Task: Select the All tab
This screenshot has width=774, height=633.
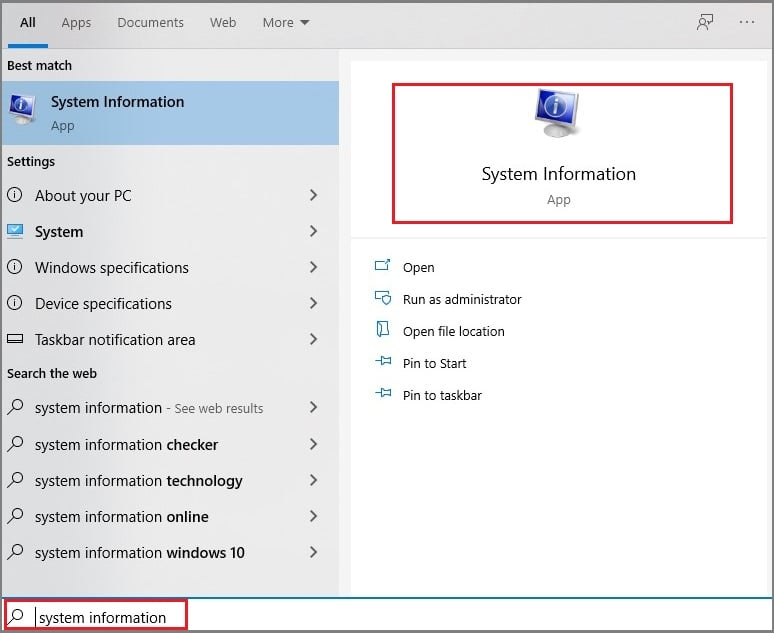Action: (x=28, y=22)
